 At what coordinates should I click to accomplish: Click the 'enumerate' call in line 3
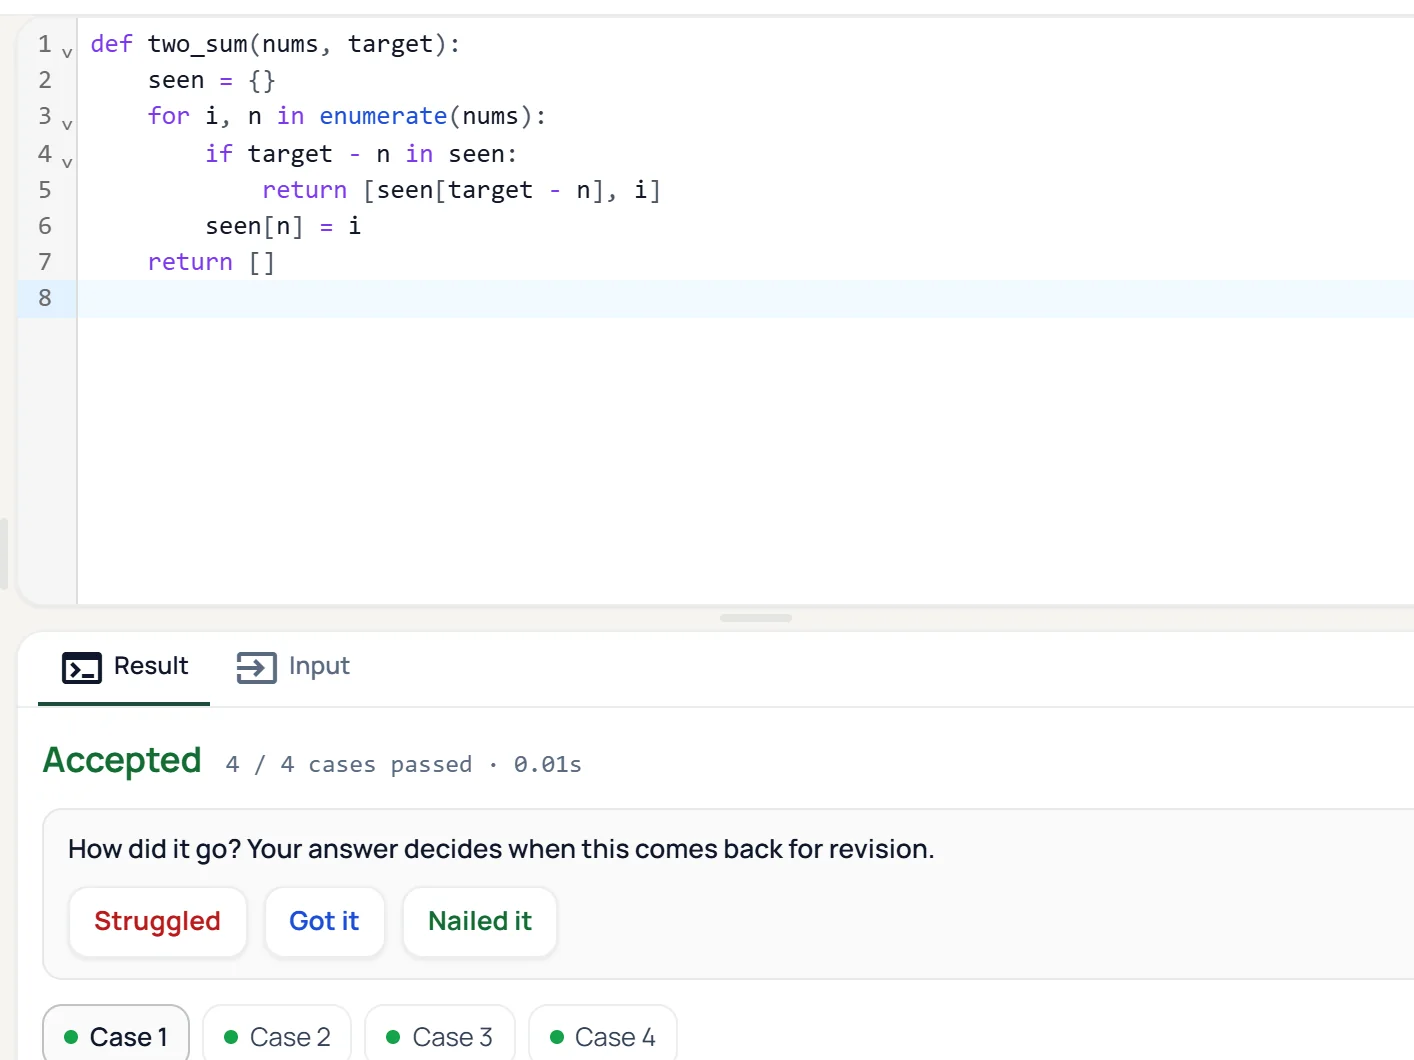coord(383,117)
